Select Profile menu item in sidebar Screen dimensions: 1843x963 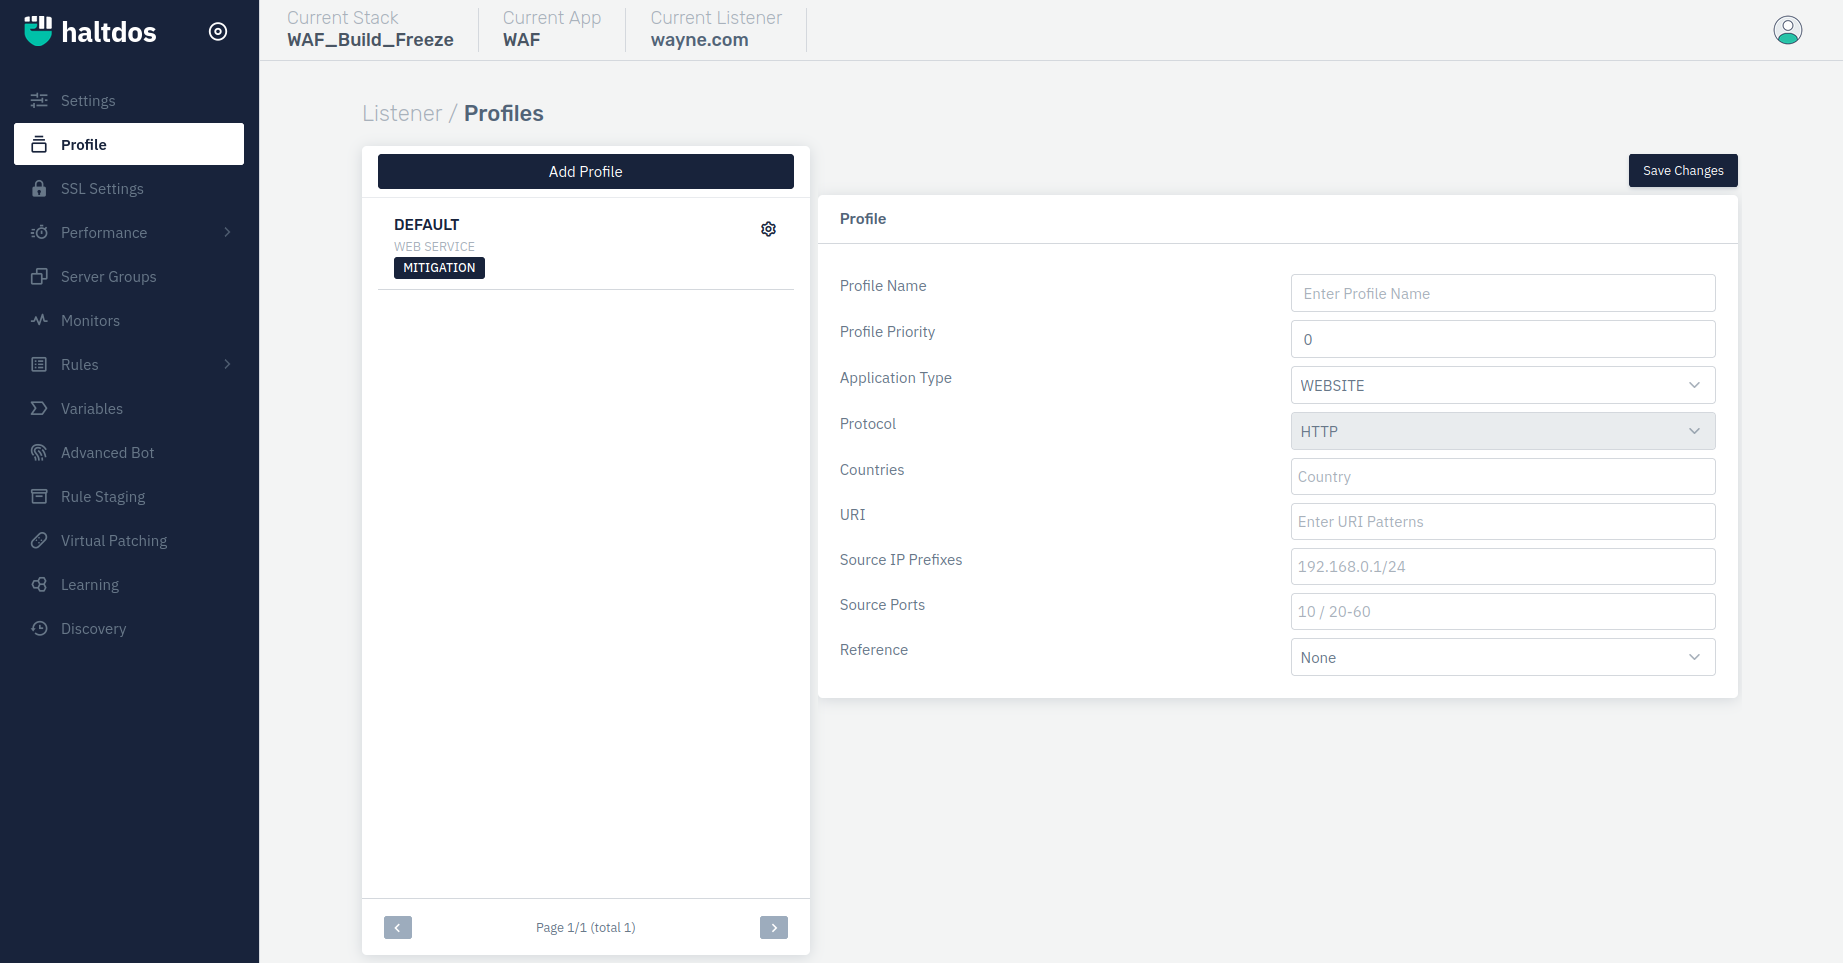pos(129,144)
